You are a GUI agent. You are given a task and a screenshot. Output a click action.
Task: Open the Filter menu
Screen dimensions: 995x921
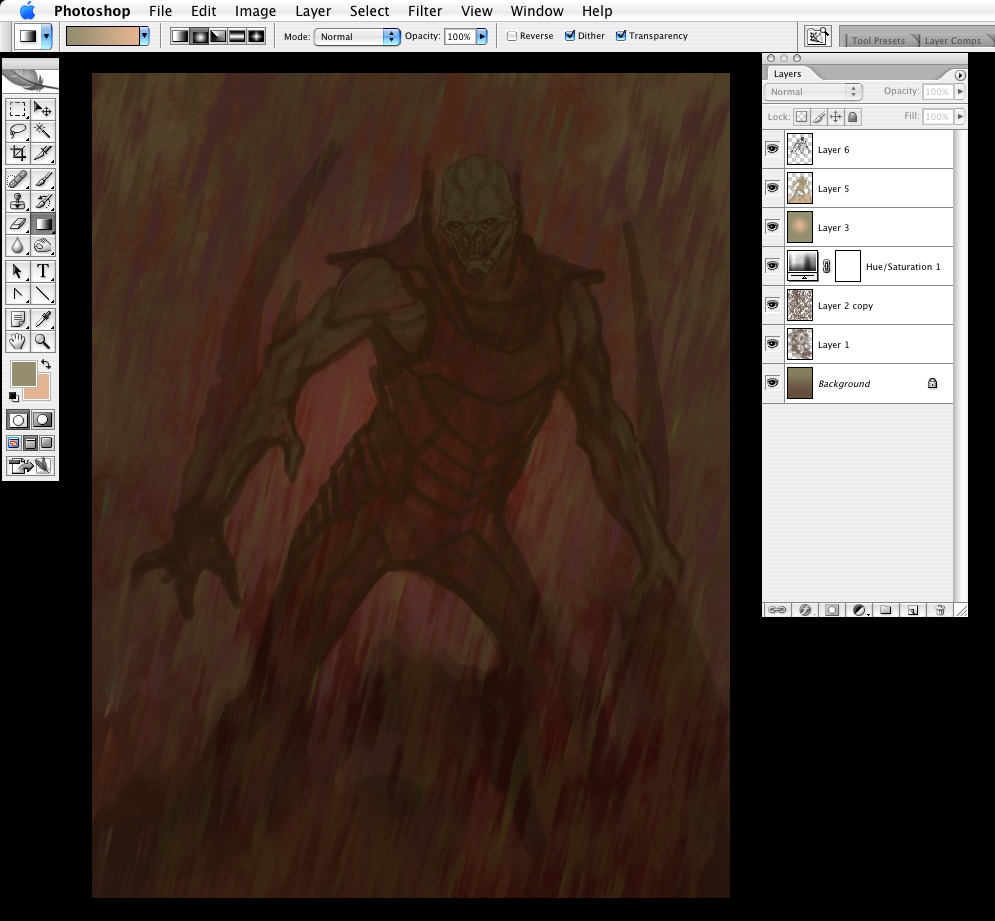point(425,11)
